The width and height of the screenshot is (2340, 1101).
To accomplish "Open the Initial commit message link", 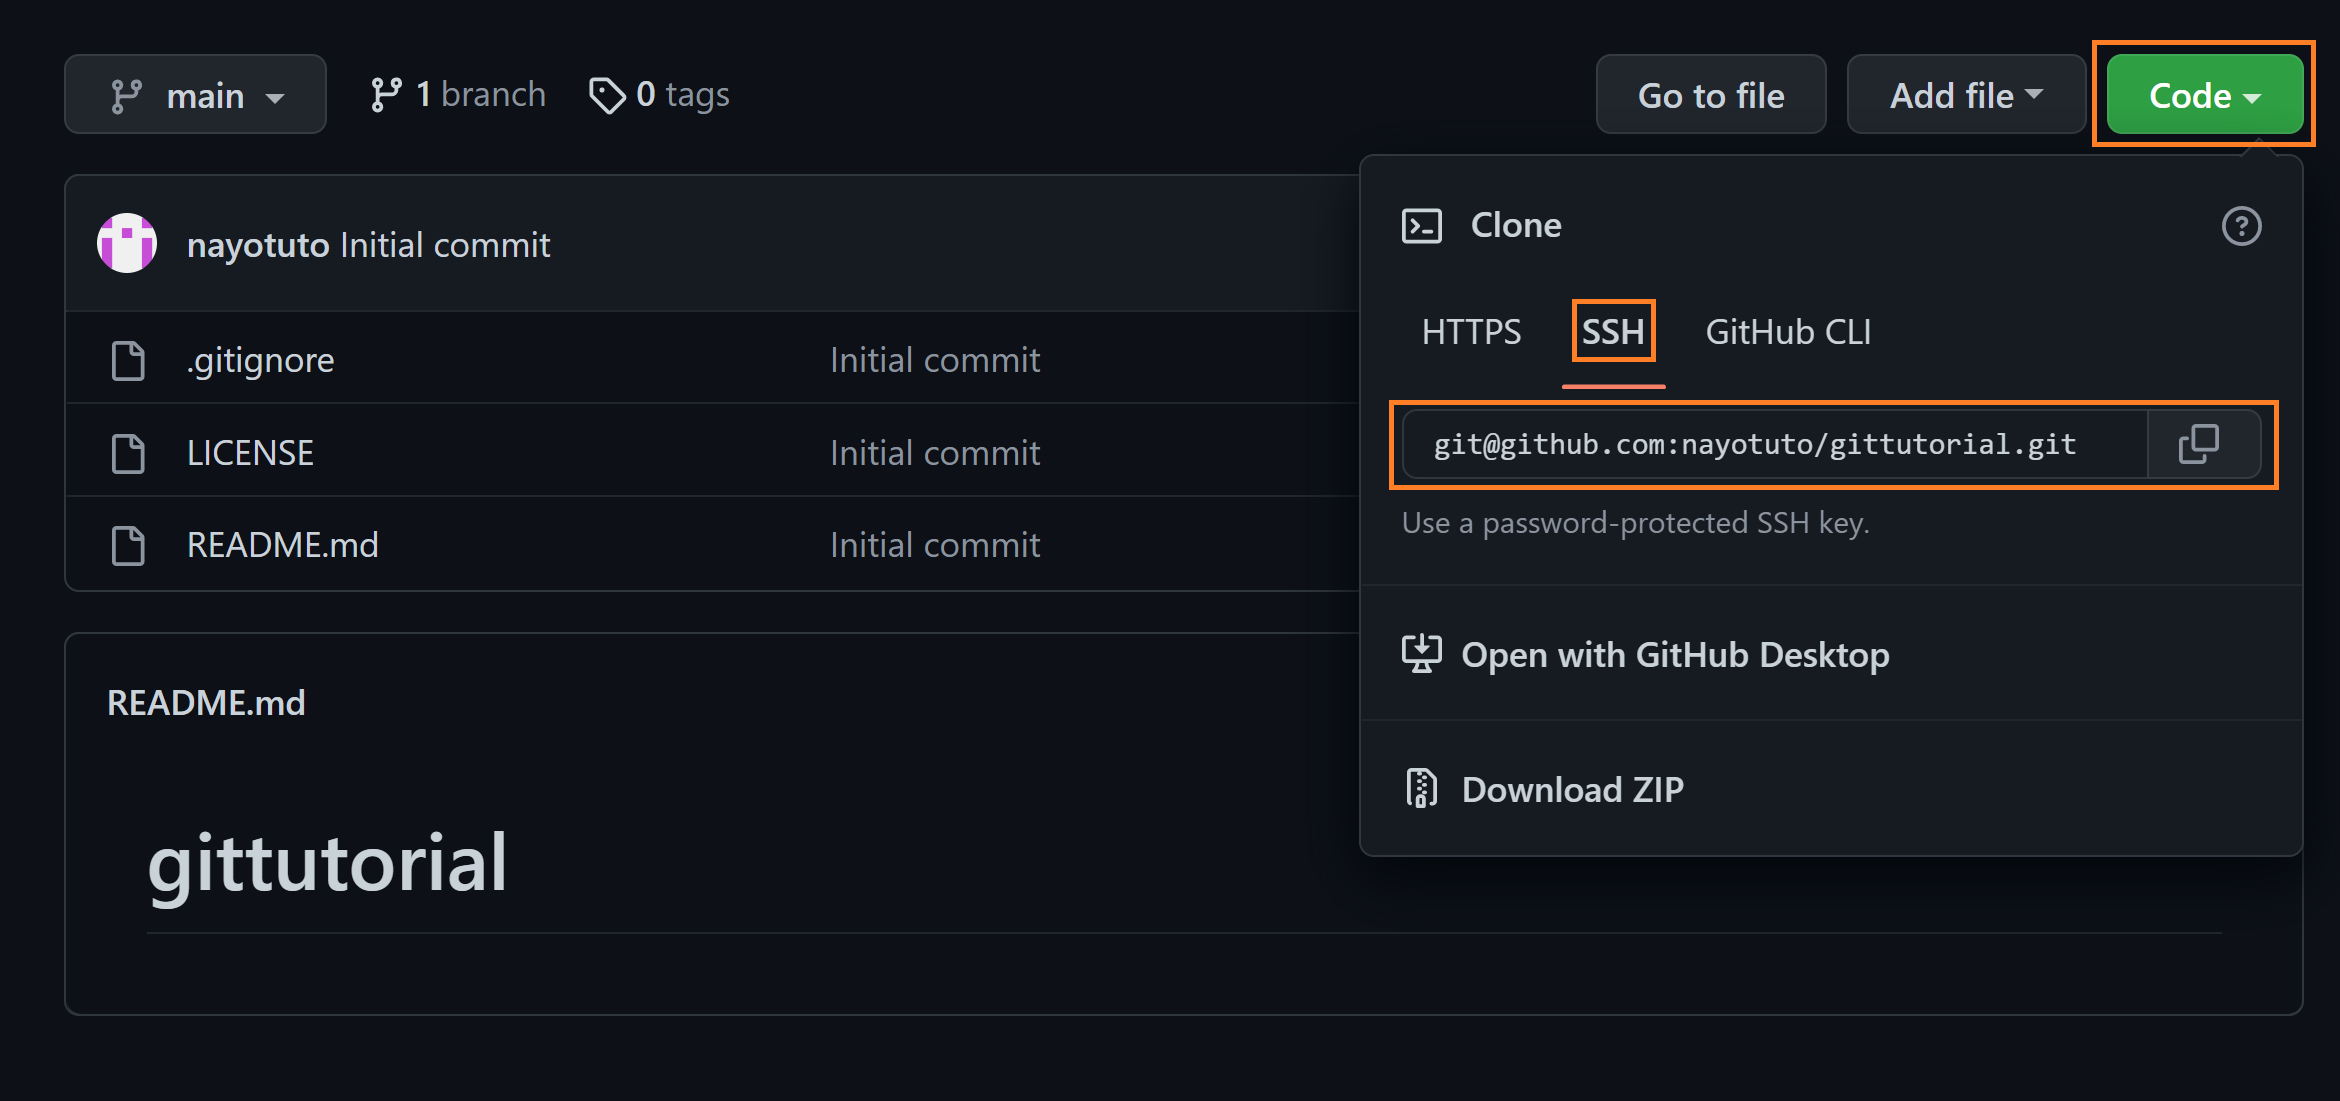I will [445, 245].
